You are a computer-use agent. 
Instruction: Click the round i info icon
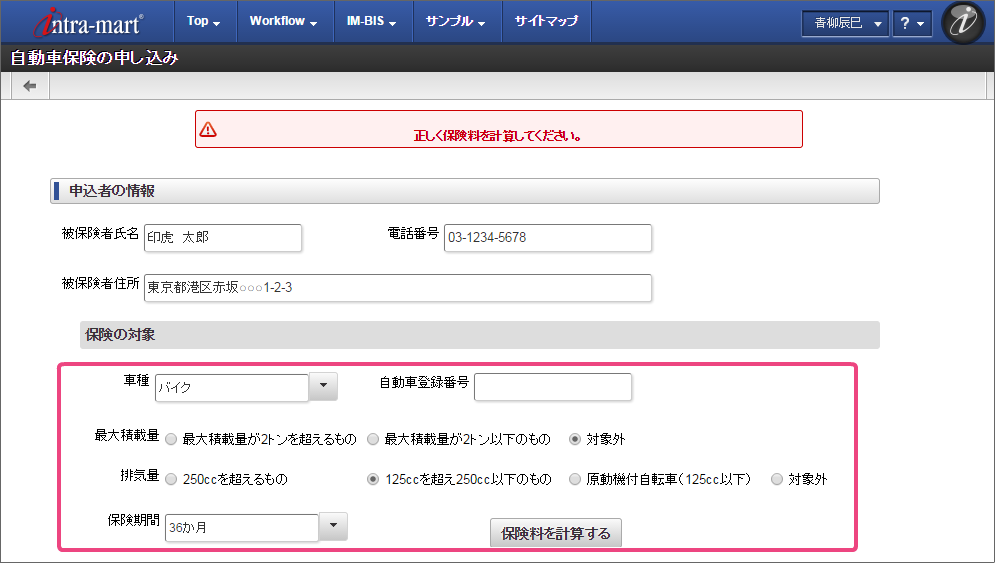tap(963, 24)
